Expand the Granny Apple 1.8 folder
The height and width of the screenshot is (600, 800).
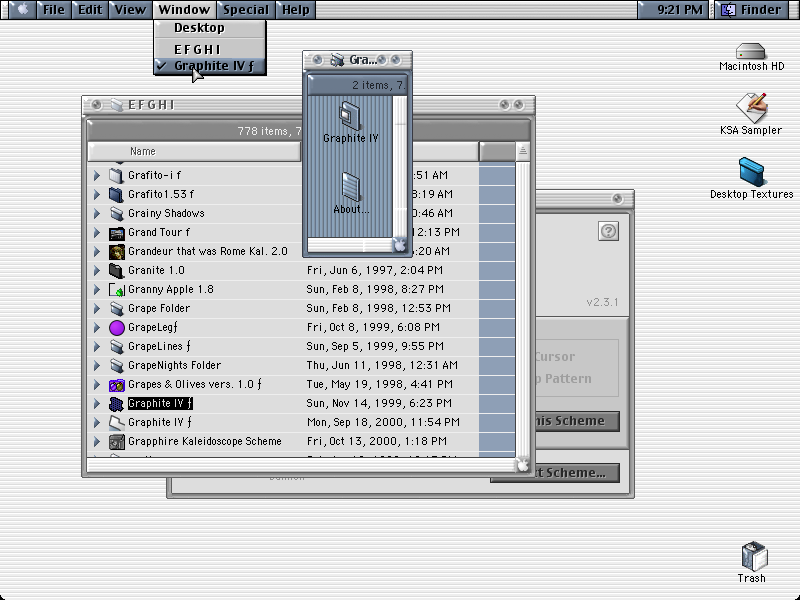point(96,289)
